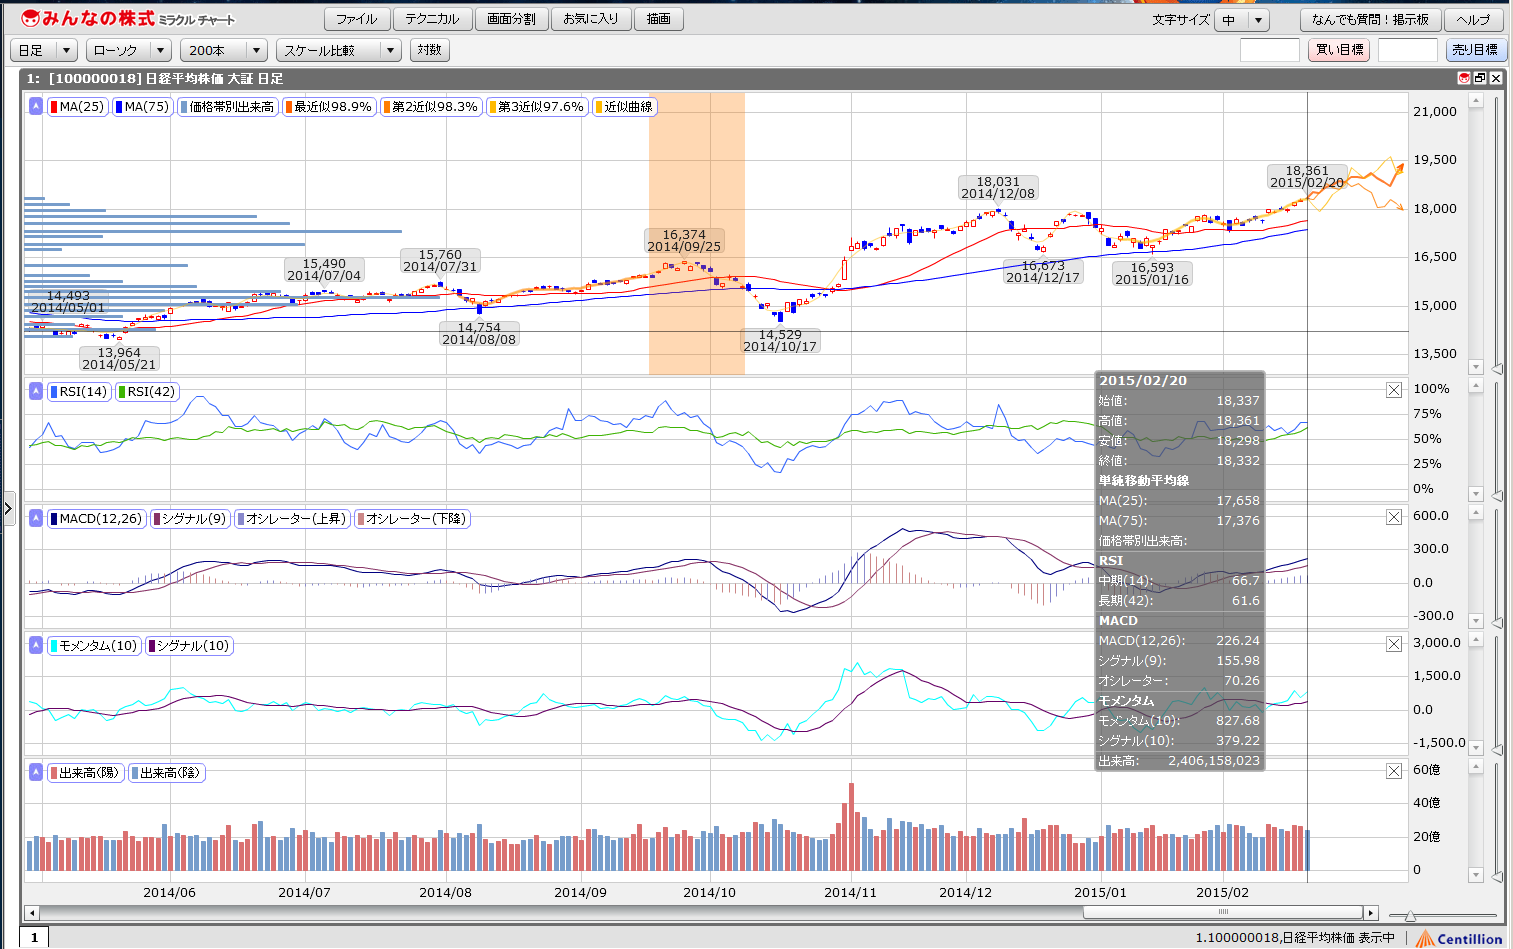Screen dimensions: 1513x949
Task: Toggle the RSI(42) line visibility
Action: coord(147,392)
